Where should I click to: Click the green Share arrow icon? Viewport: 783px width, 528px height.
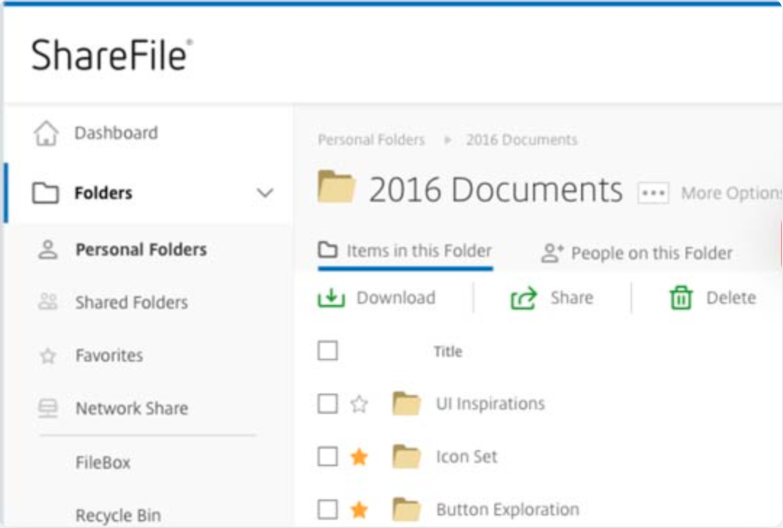pyautogui.click(x=523, y=298)
